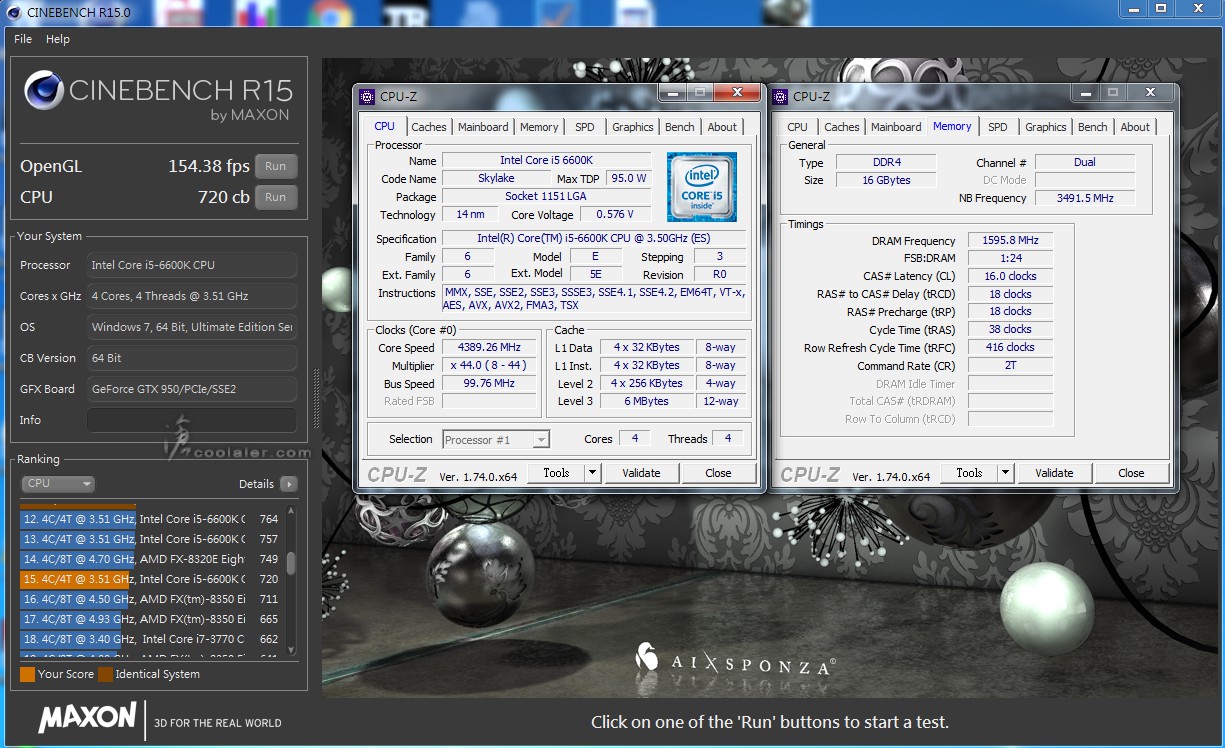
Task: Open the File menu in Cinebench
Action: click(23, 39)
